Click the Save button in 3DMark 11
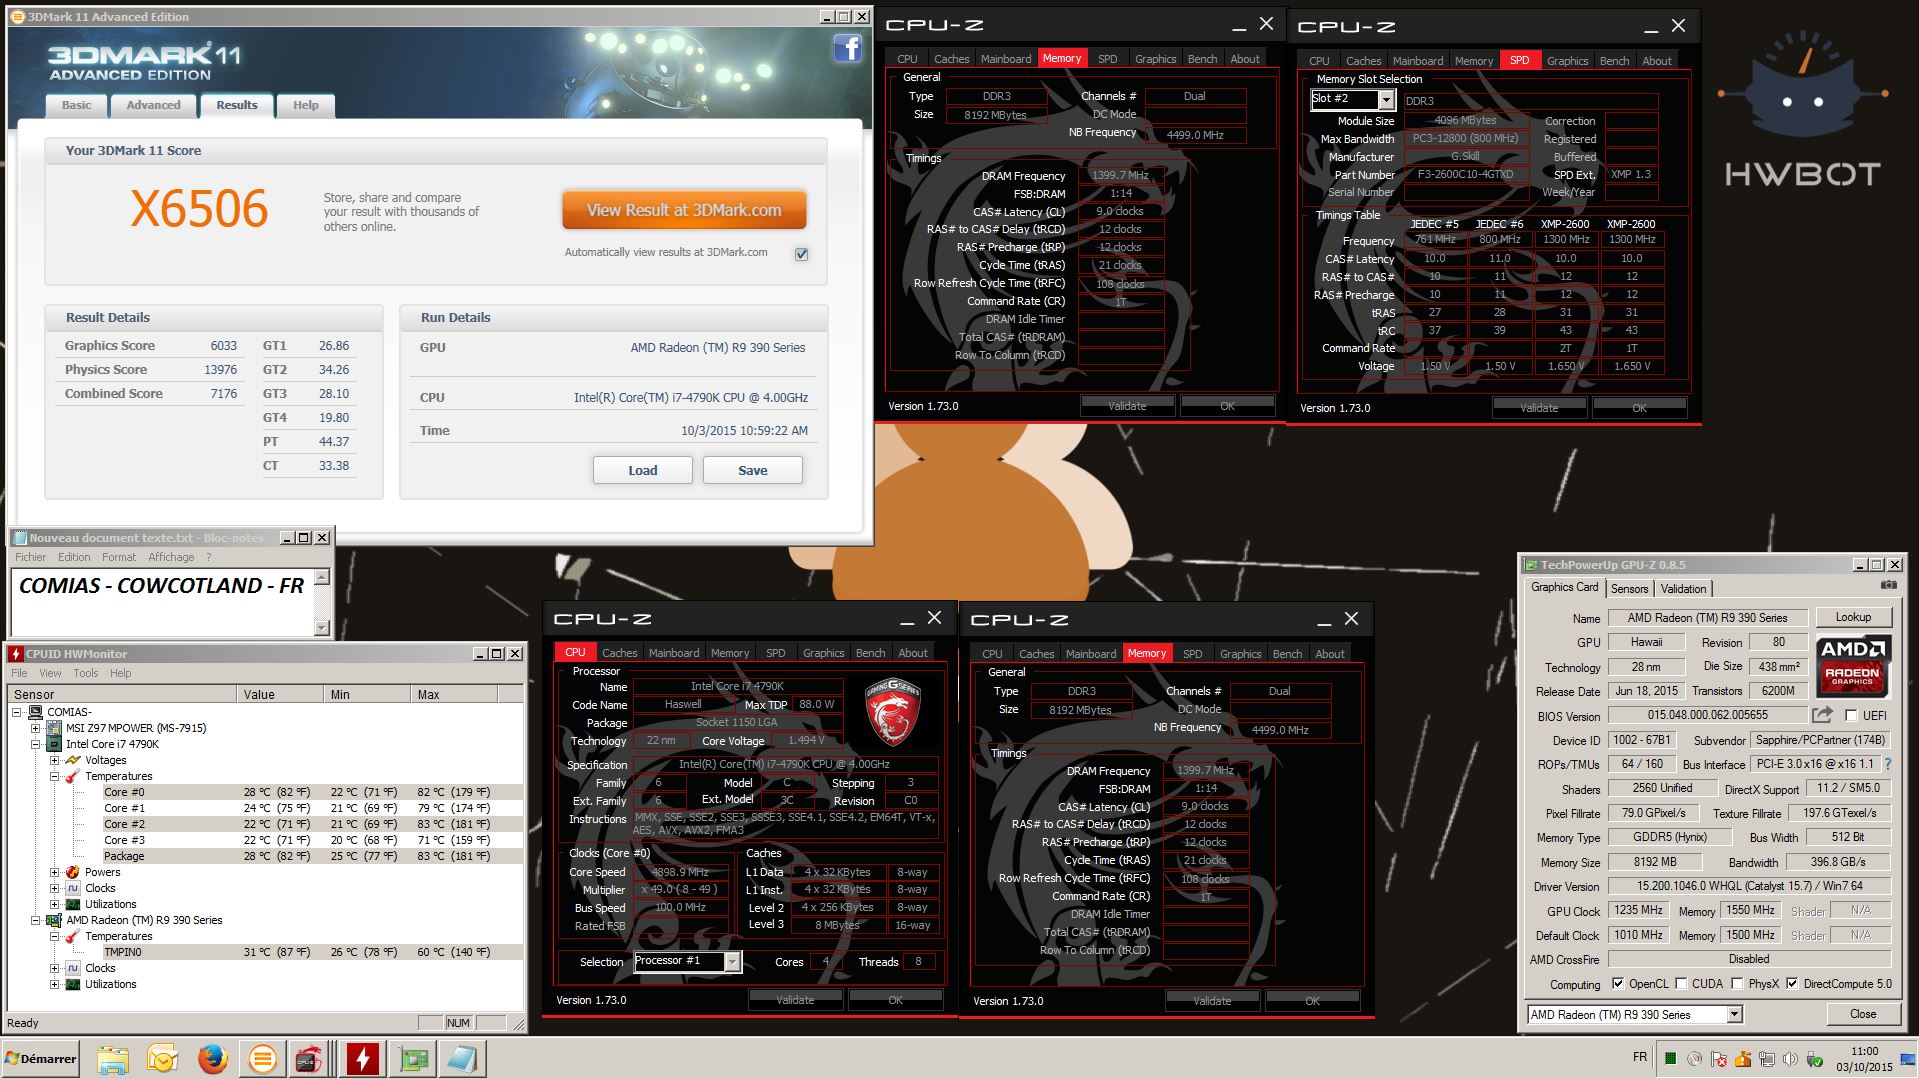Screen dimensions: 1919x1079 pos(752,470)
